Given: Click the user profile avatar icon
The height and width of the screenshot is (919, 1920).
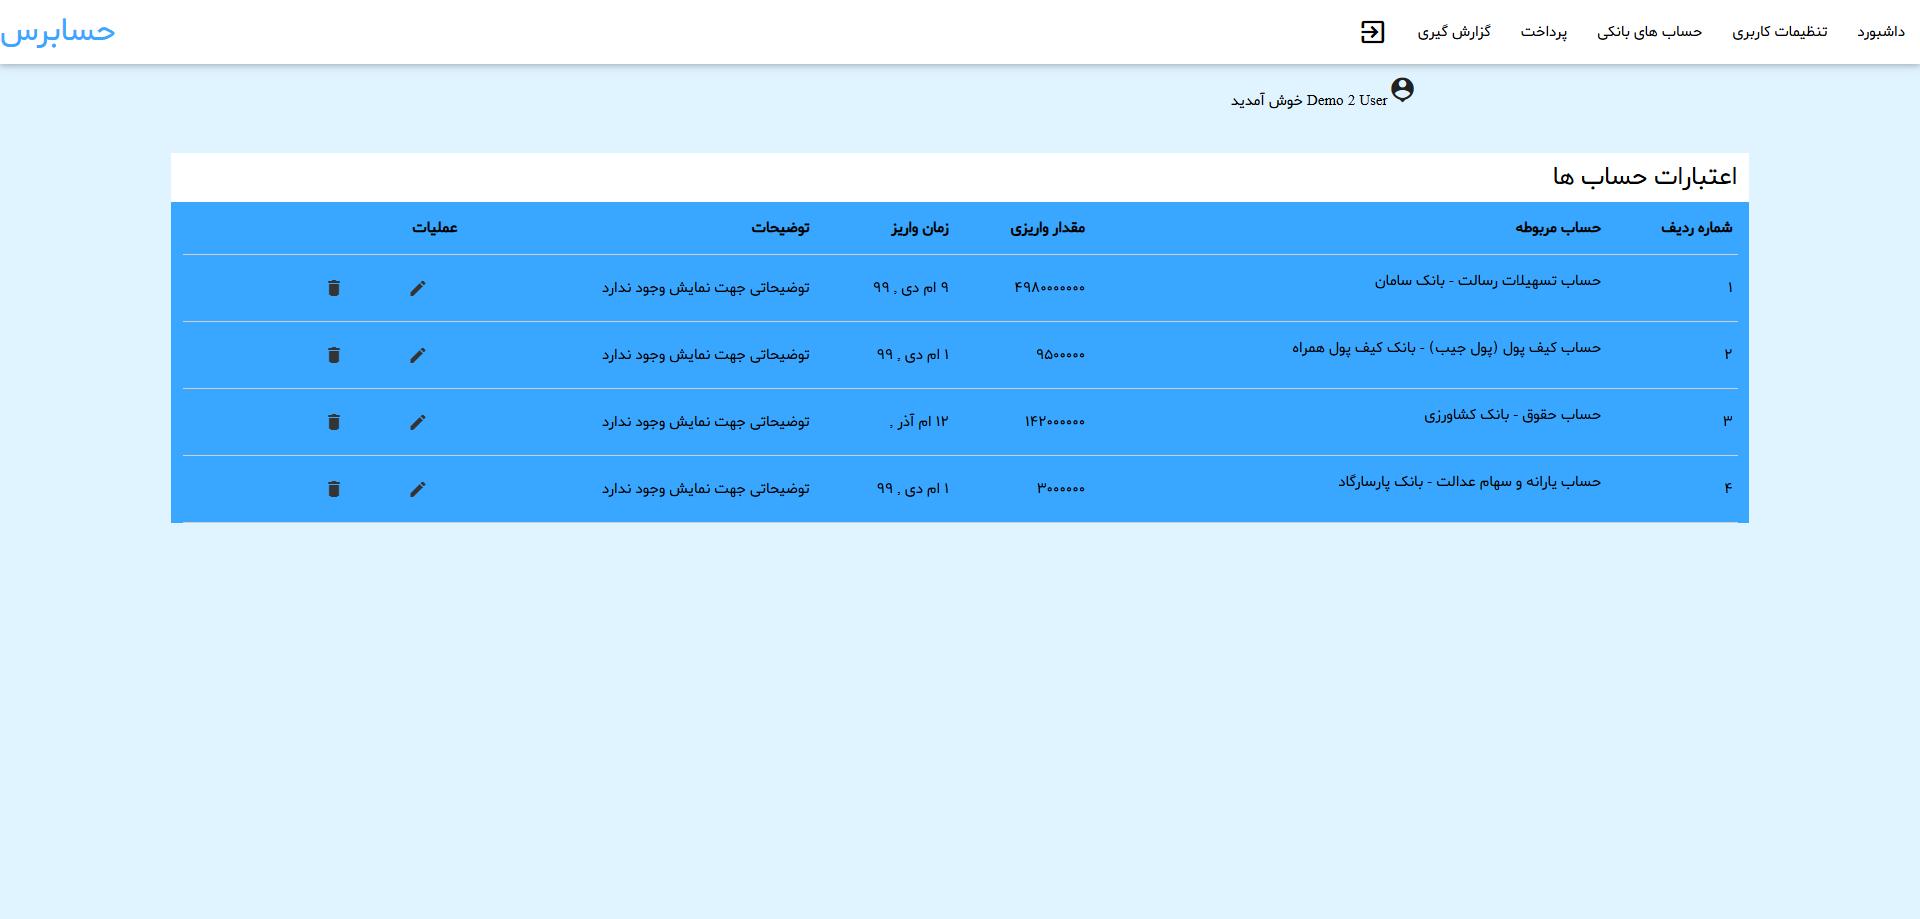Looking at the screenshot, I should pyautogui.click(x=1402, y=90).
